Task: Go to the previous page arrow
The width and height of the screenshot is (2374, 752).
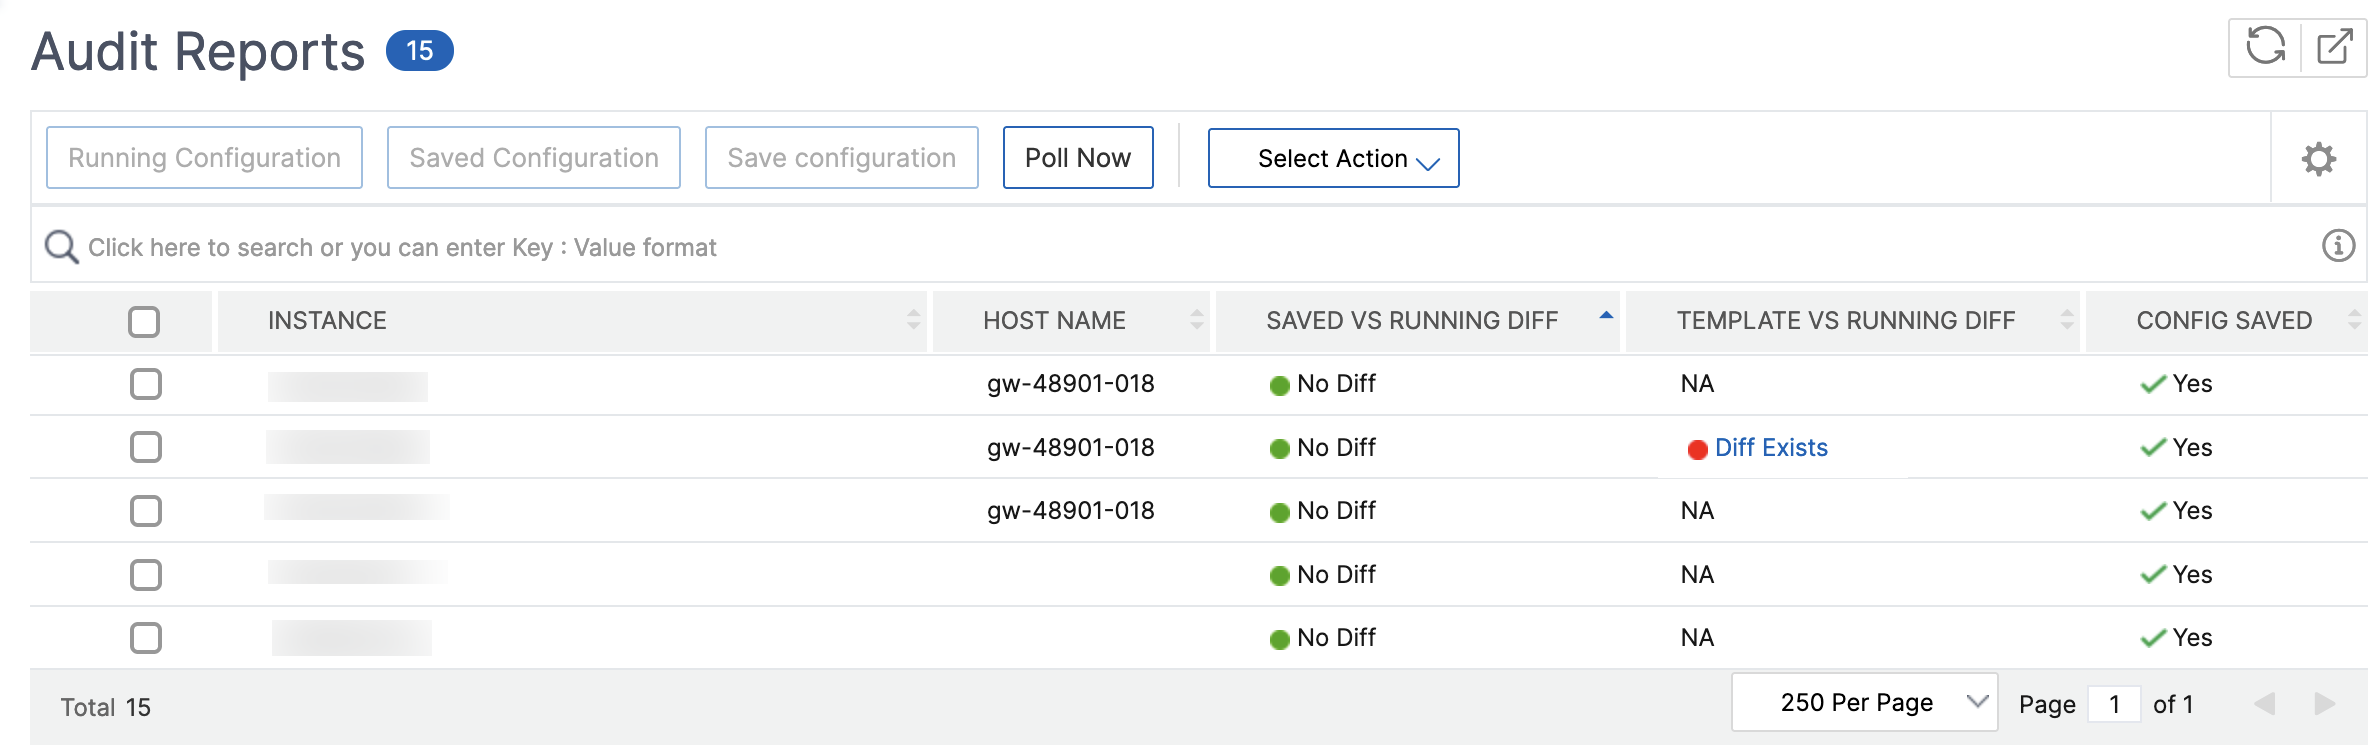Action: pos(2265,704)
